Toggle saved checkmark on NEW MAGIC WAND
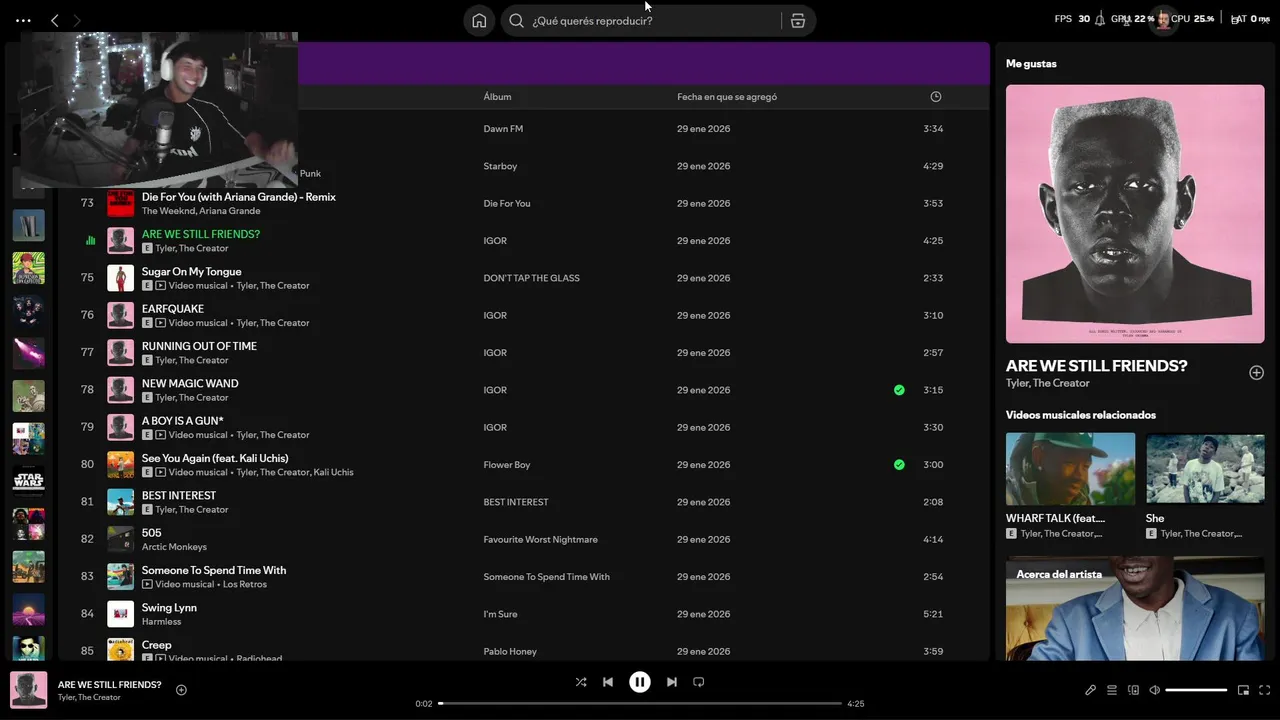This screenshot has height=720, width=1280. (x=899, y=390)
